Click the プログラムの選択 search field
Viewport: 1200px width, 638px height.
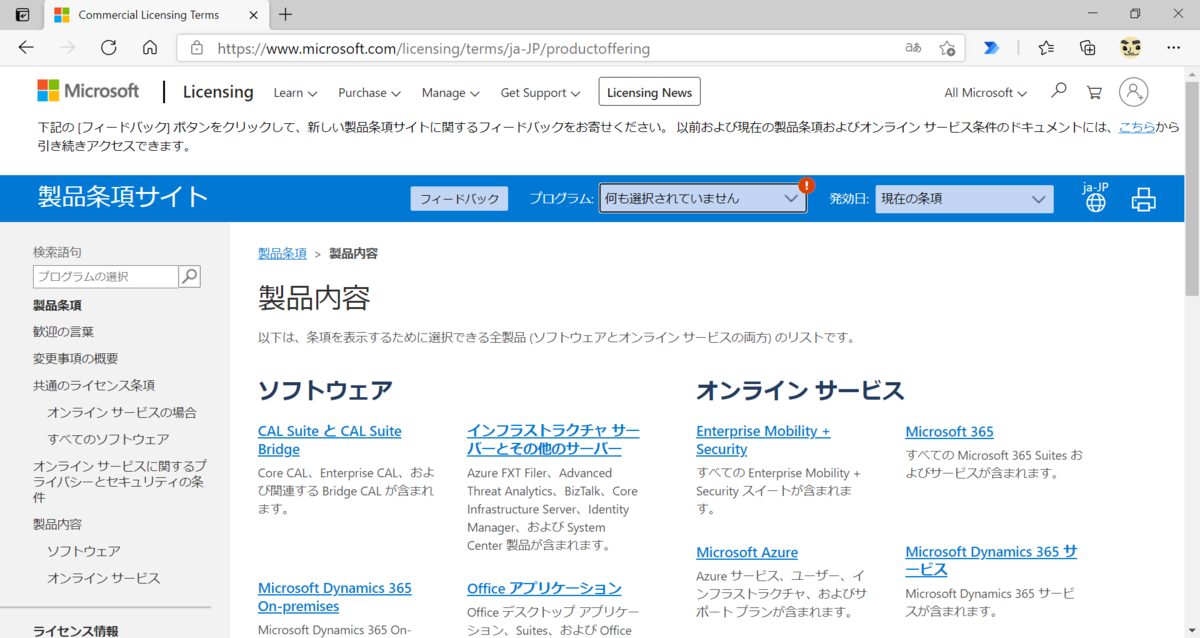pos(106,277)
